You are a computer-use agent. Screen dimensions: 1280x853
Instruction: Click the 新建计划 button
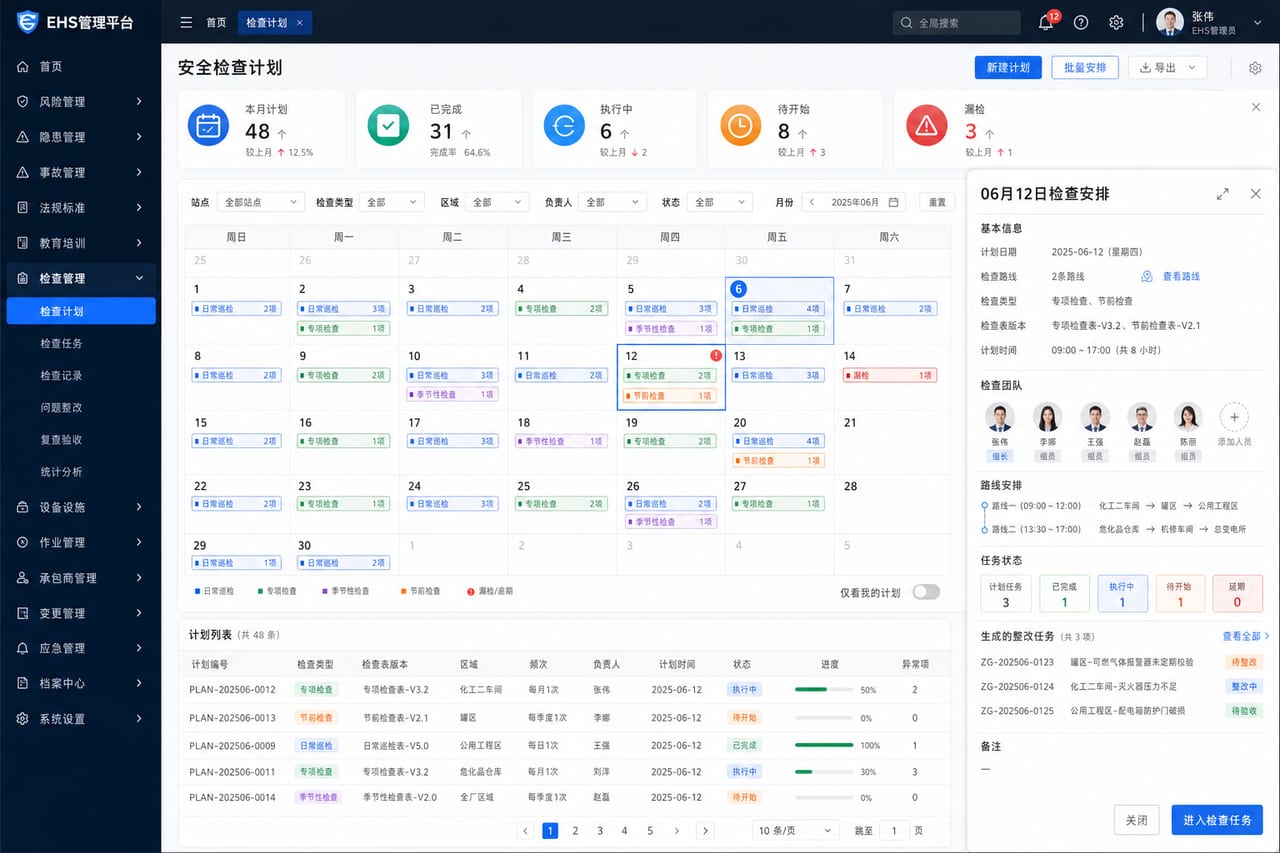pos(1008,67)
